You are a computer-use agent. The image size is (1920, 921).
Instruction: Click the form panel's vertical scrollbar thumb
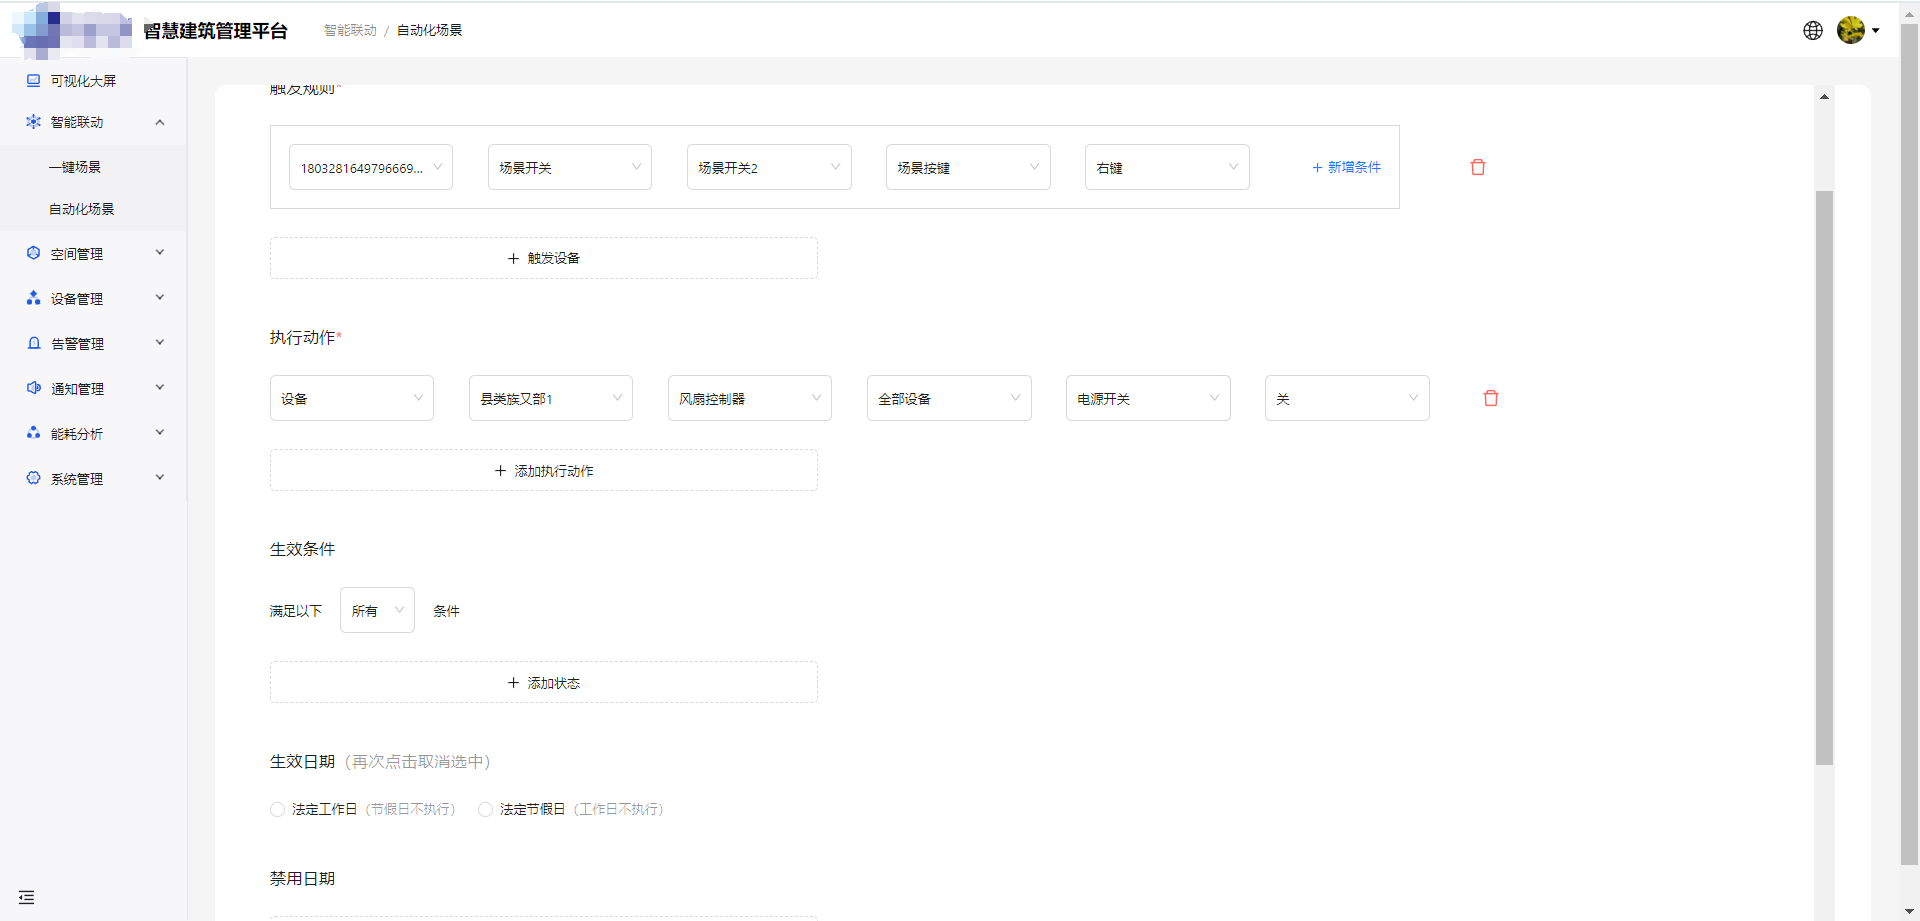click(x=1824, y=477)
